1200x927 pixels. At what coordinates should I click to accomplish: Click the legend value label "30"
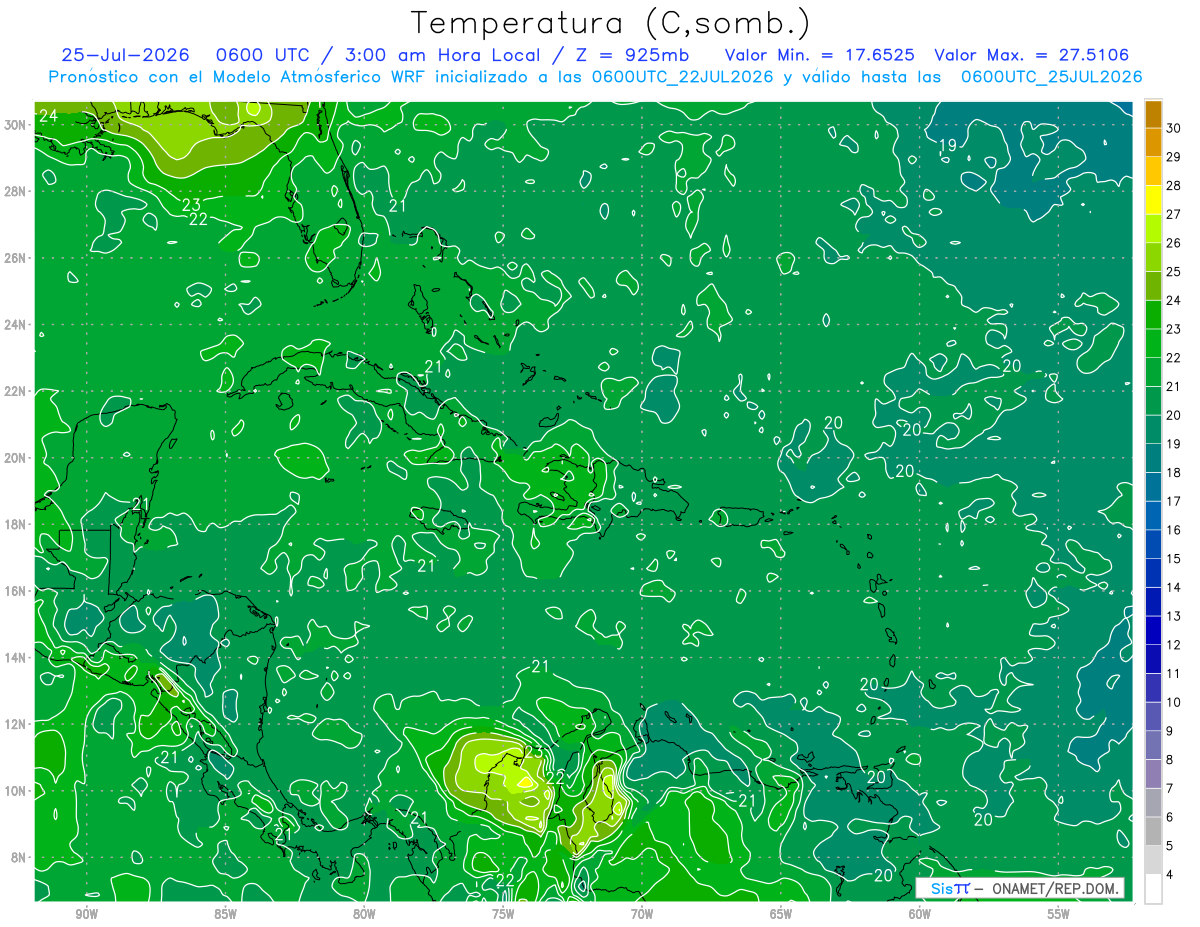(x=1174, y=128)
